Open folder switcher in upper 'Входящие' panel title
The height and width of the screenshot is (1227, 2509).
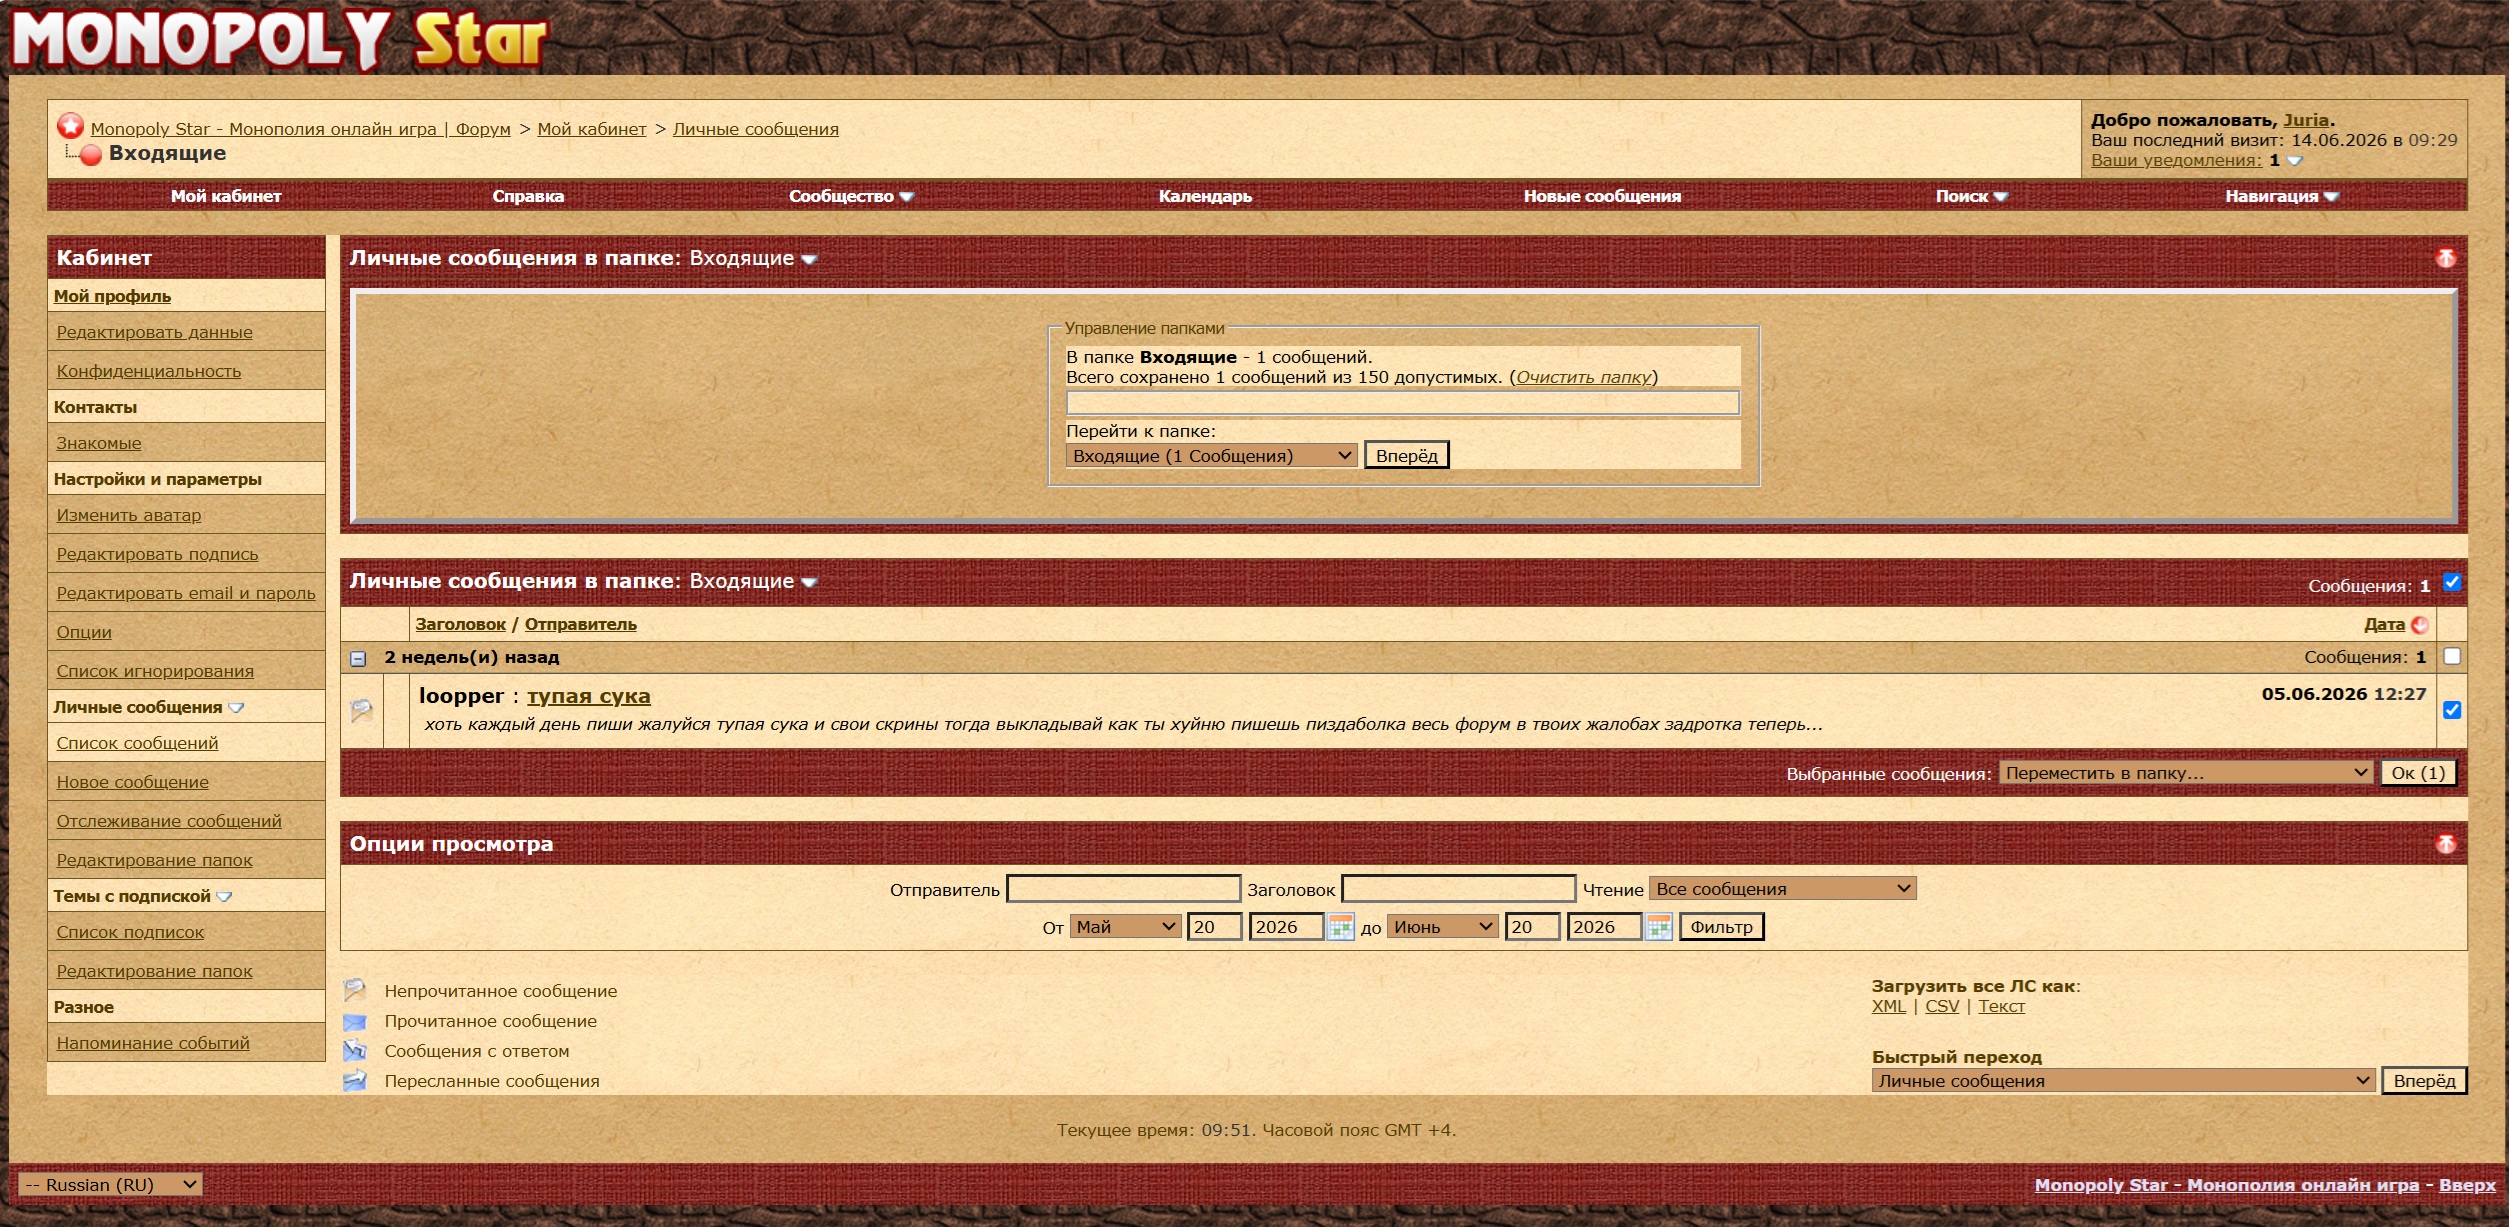pos(809,260)
